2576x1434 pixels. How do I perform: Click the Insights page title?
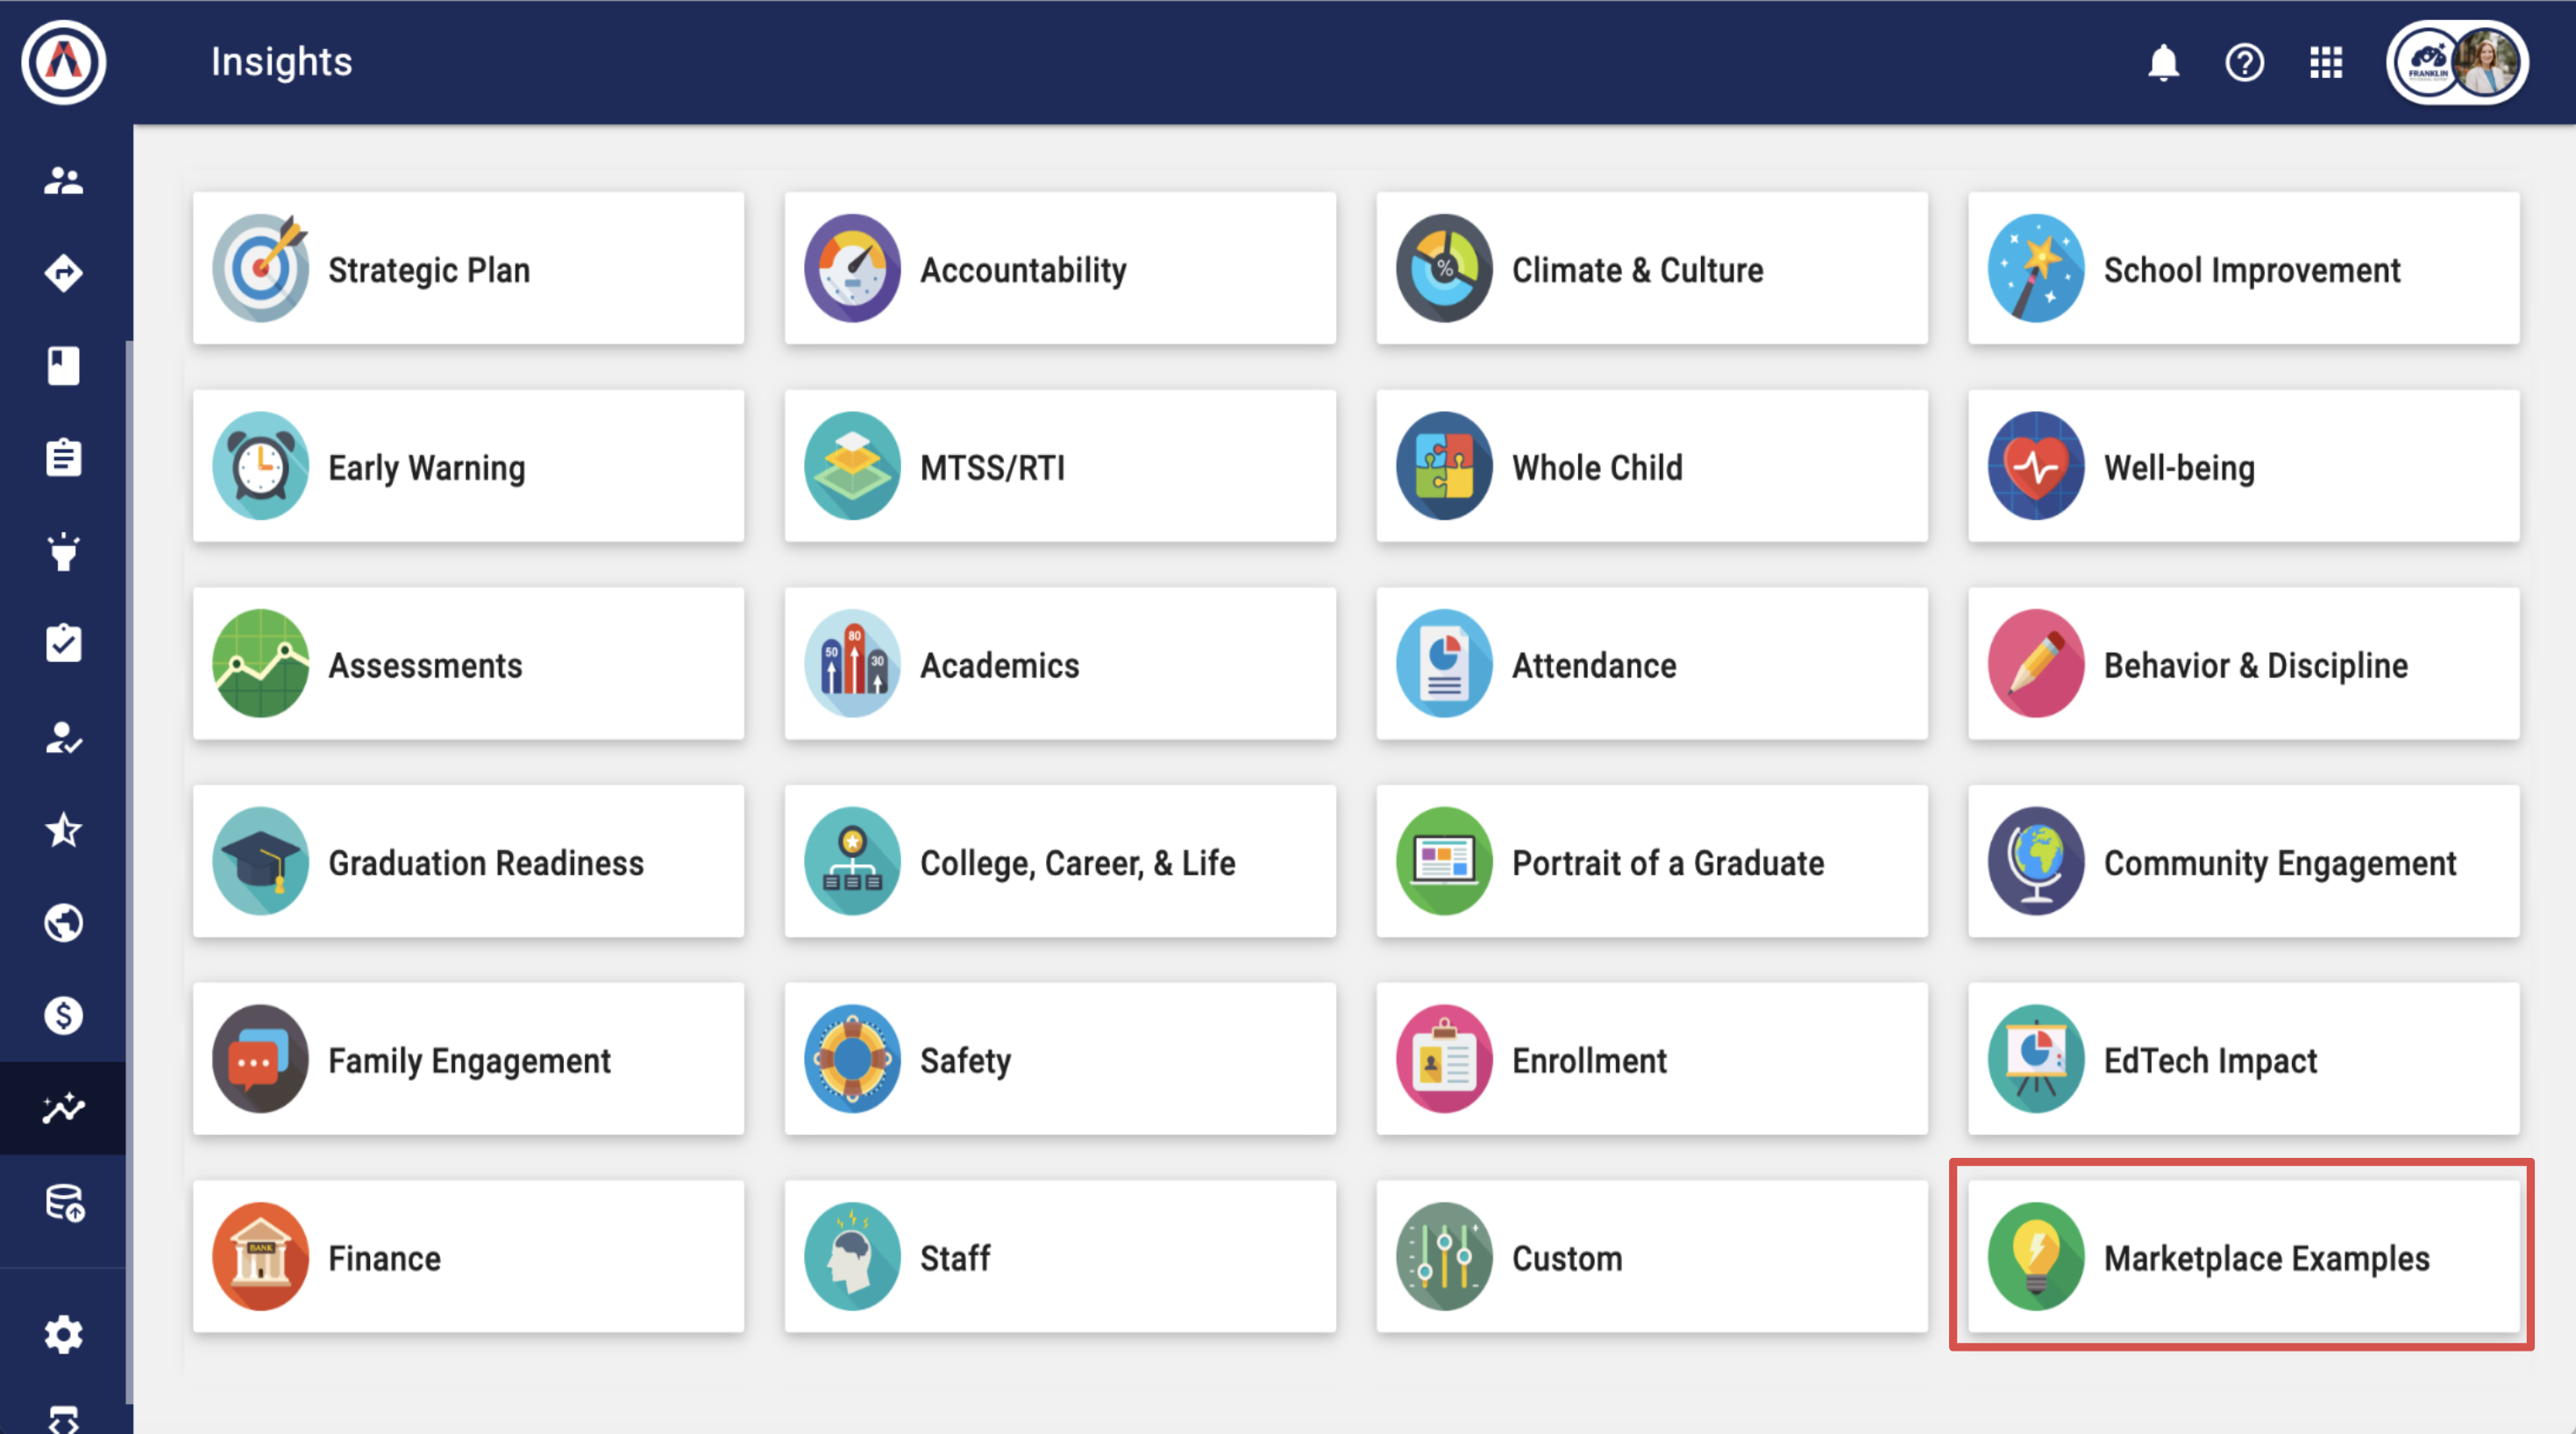click(x=281, y=62)
